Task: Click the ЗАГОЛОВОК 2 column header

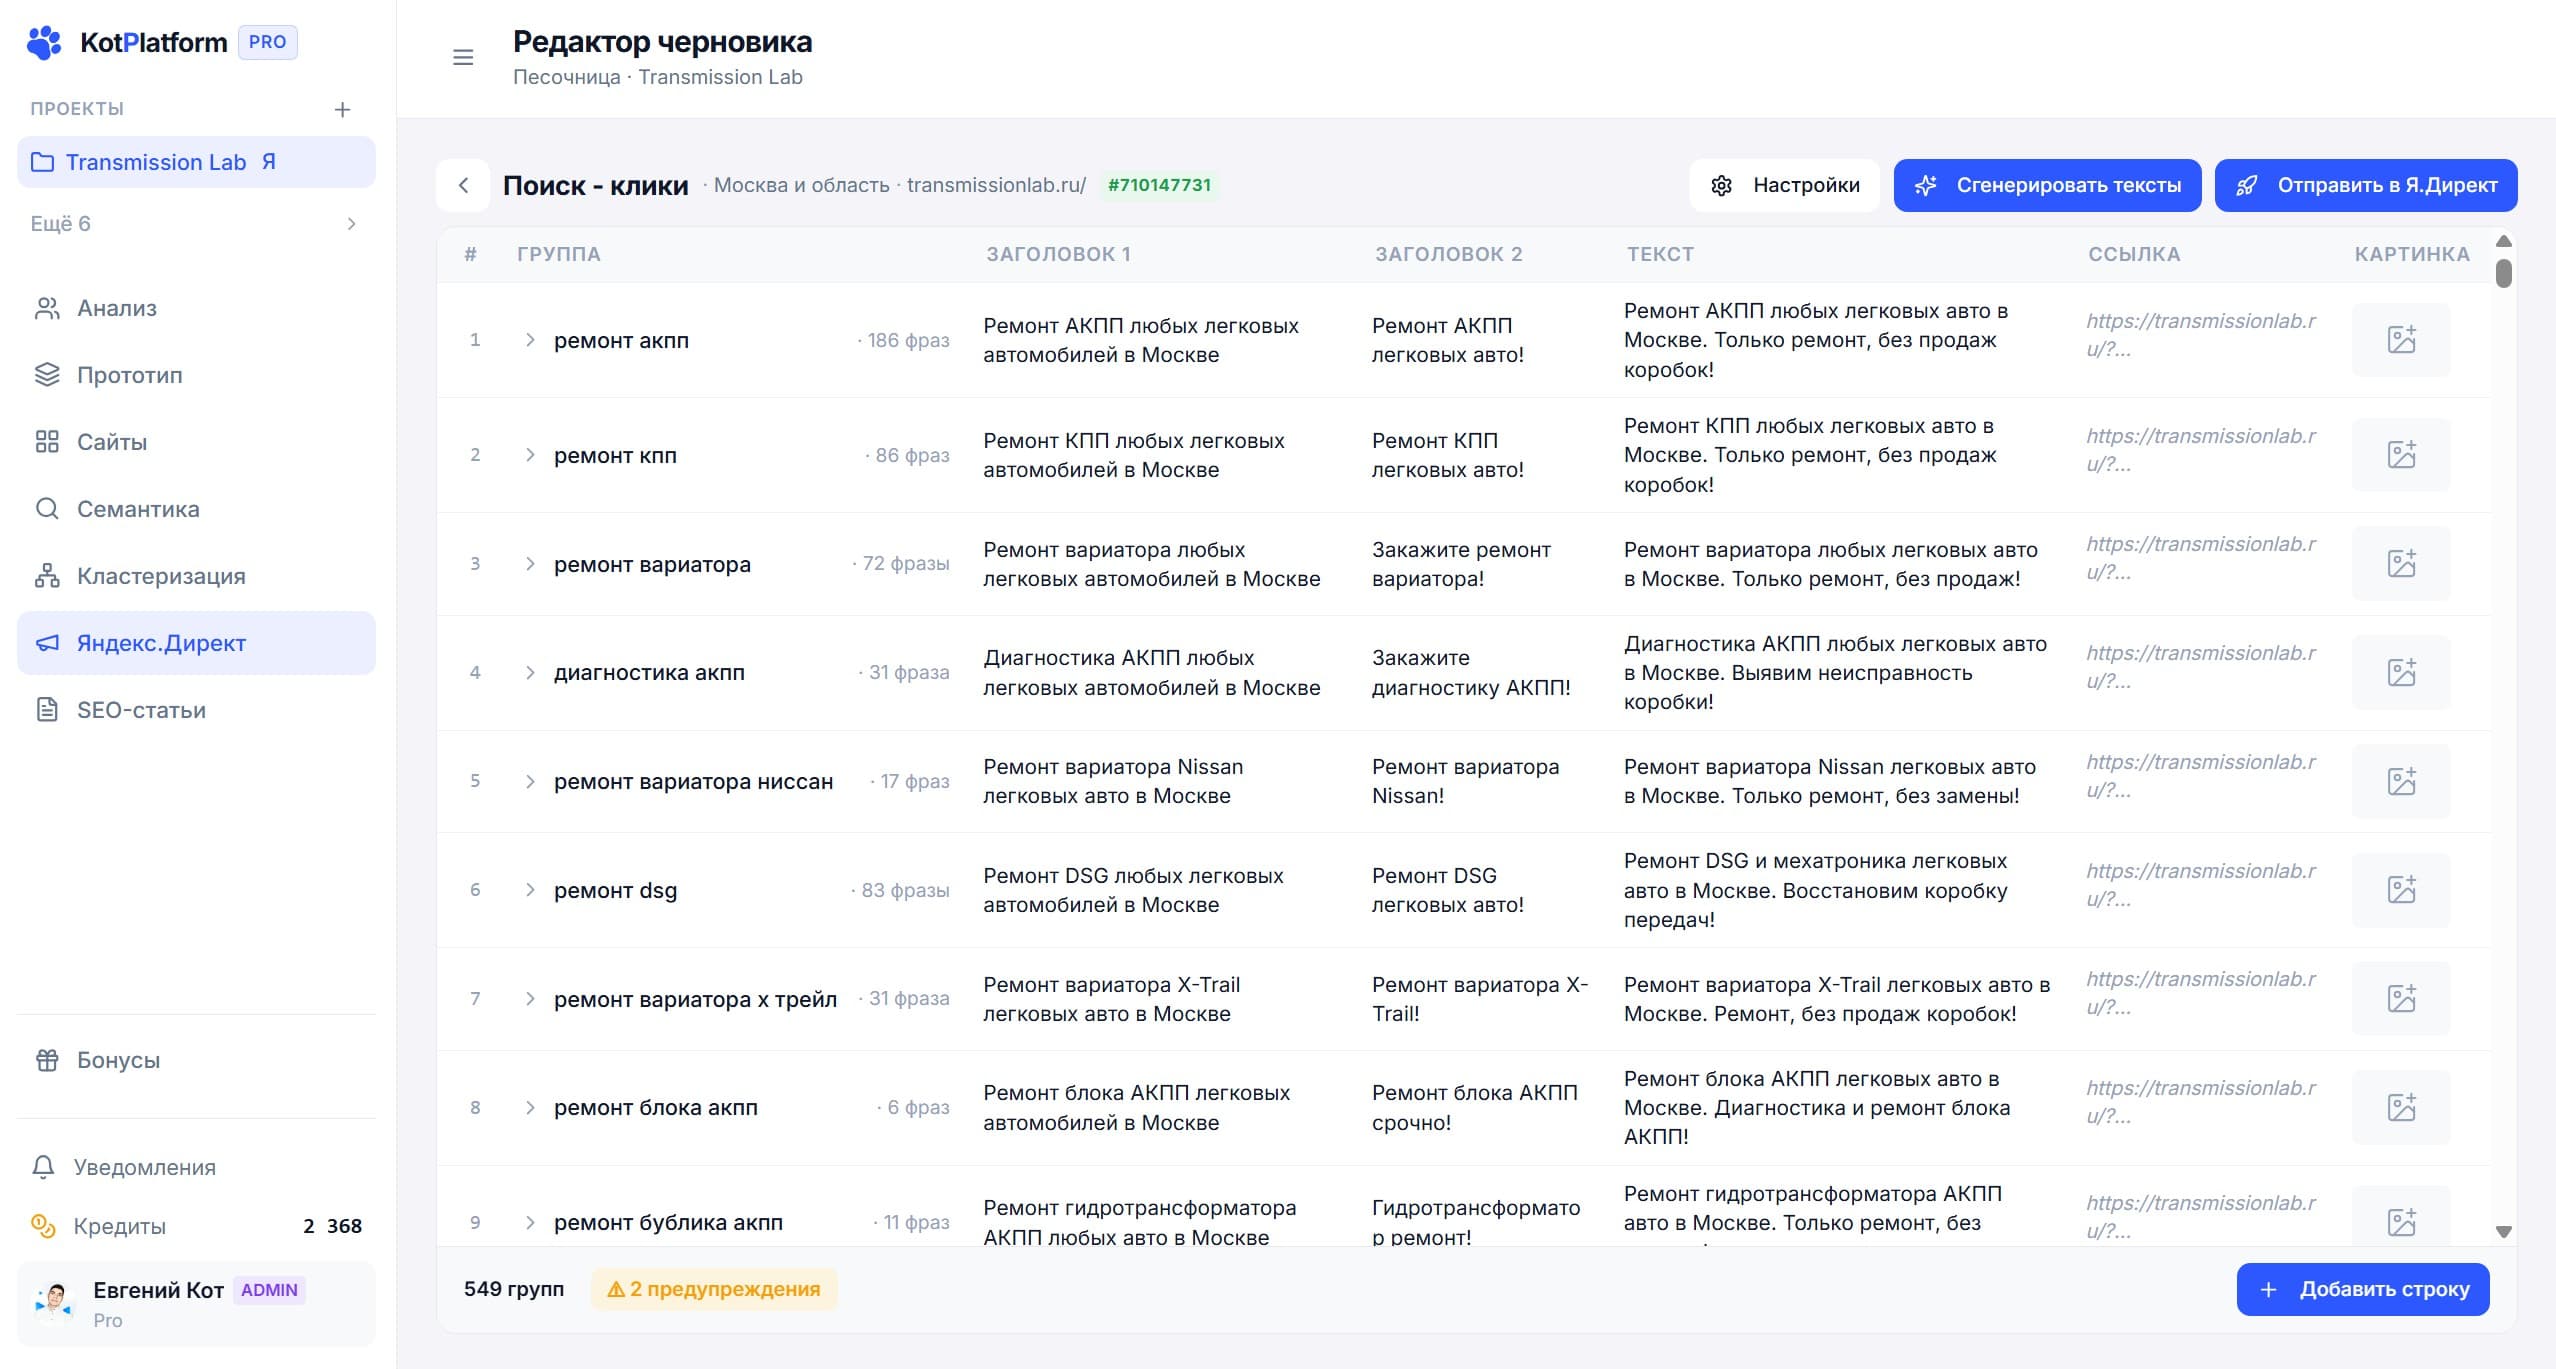Action: 1448,254
